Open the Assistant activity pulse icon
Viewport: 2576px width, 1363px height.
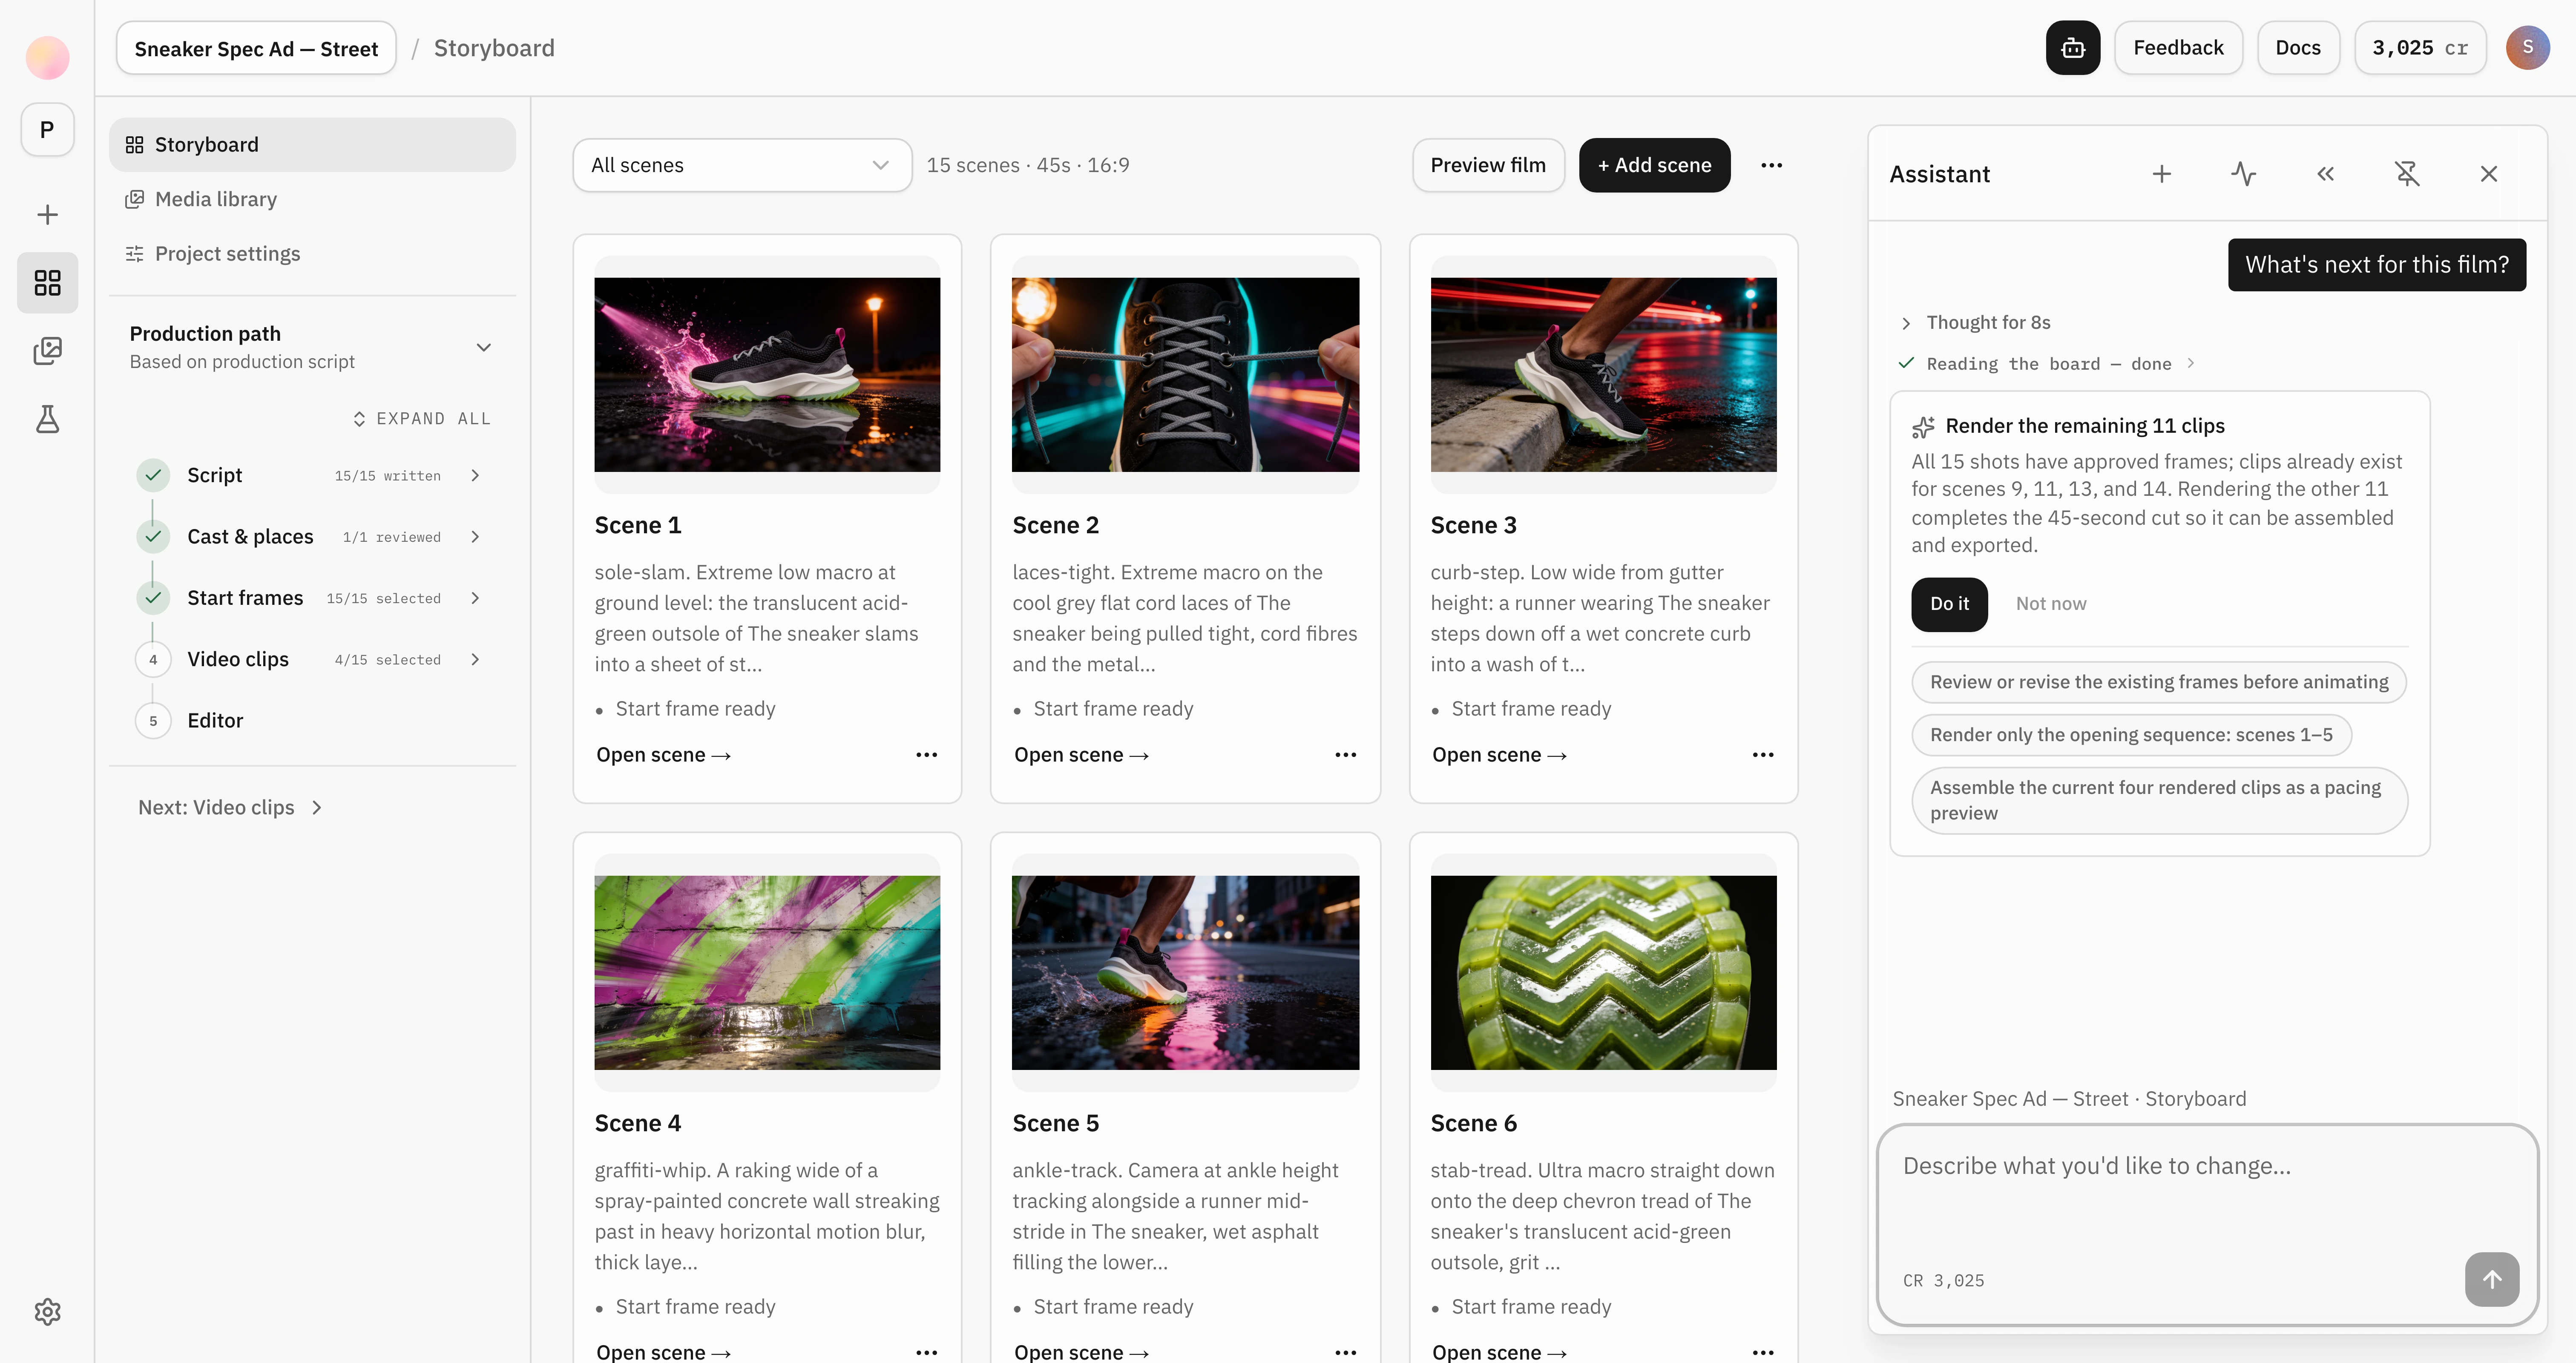2244,174
